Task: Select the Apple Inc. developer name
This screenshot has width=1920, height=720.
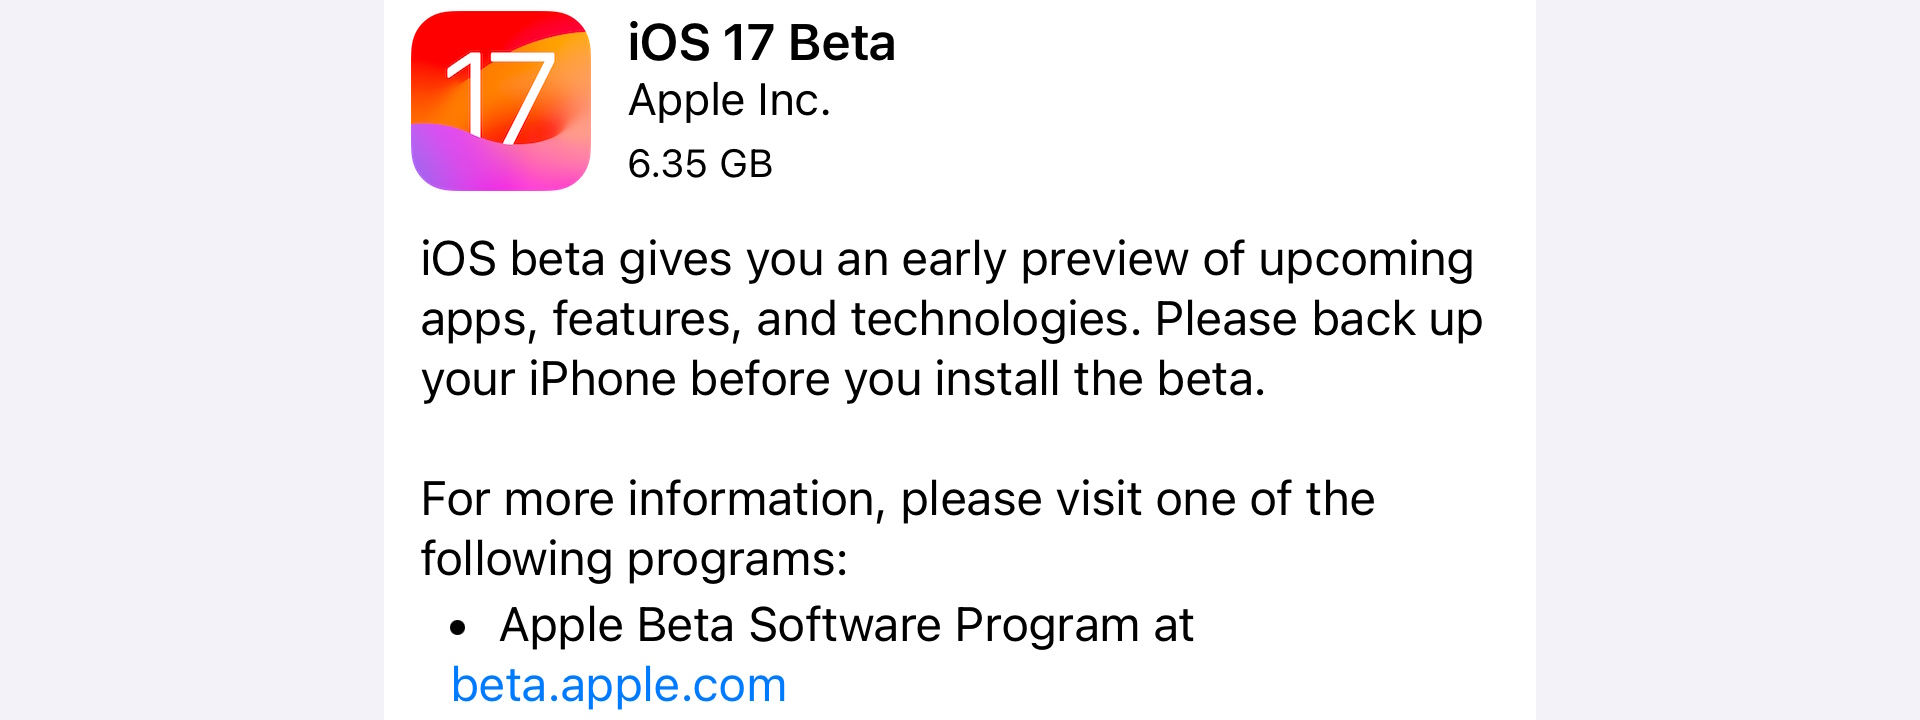Action: click(729, 100)
